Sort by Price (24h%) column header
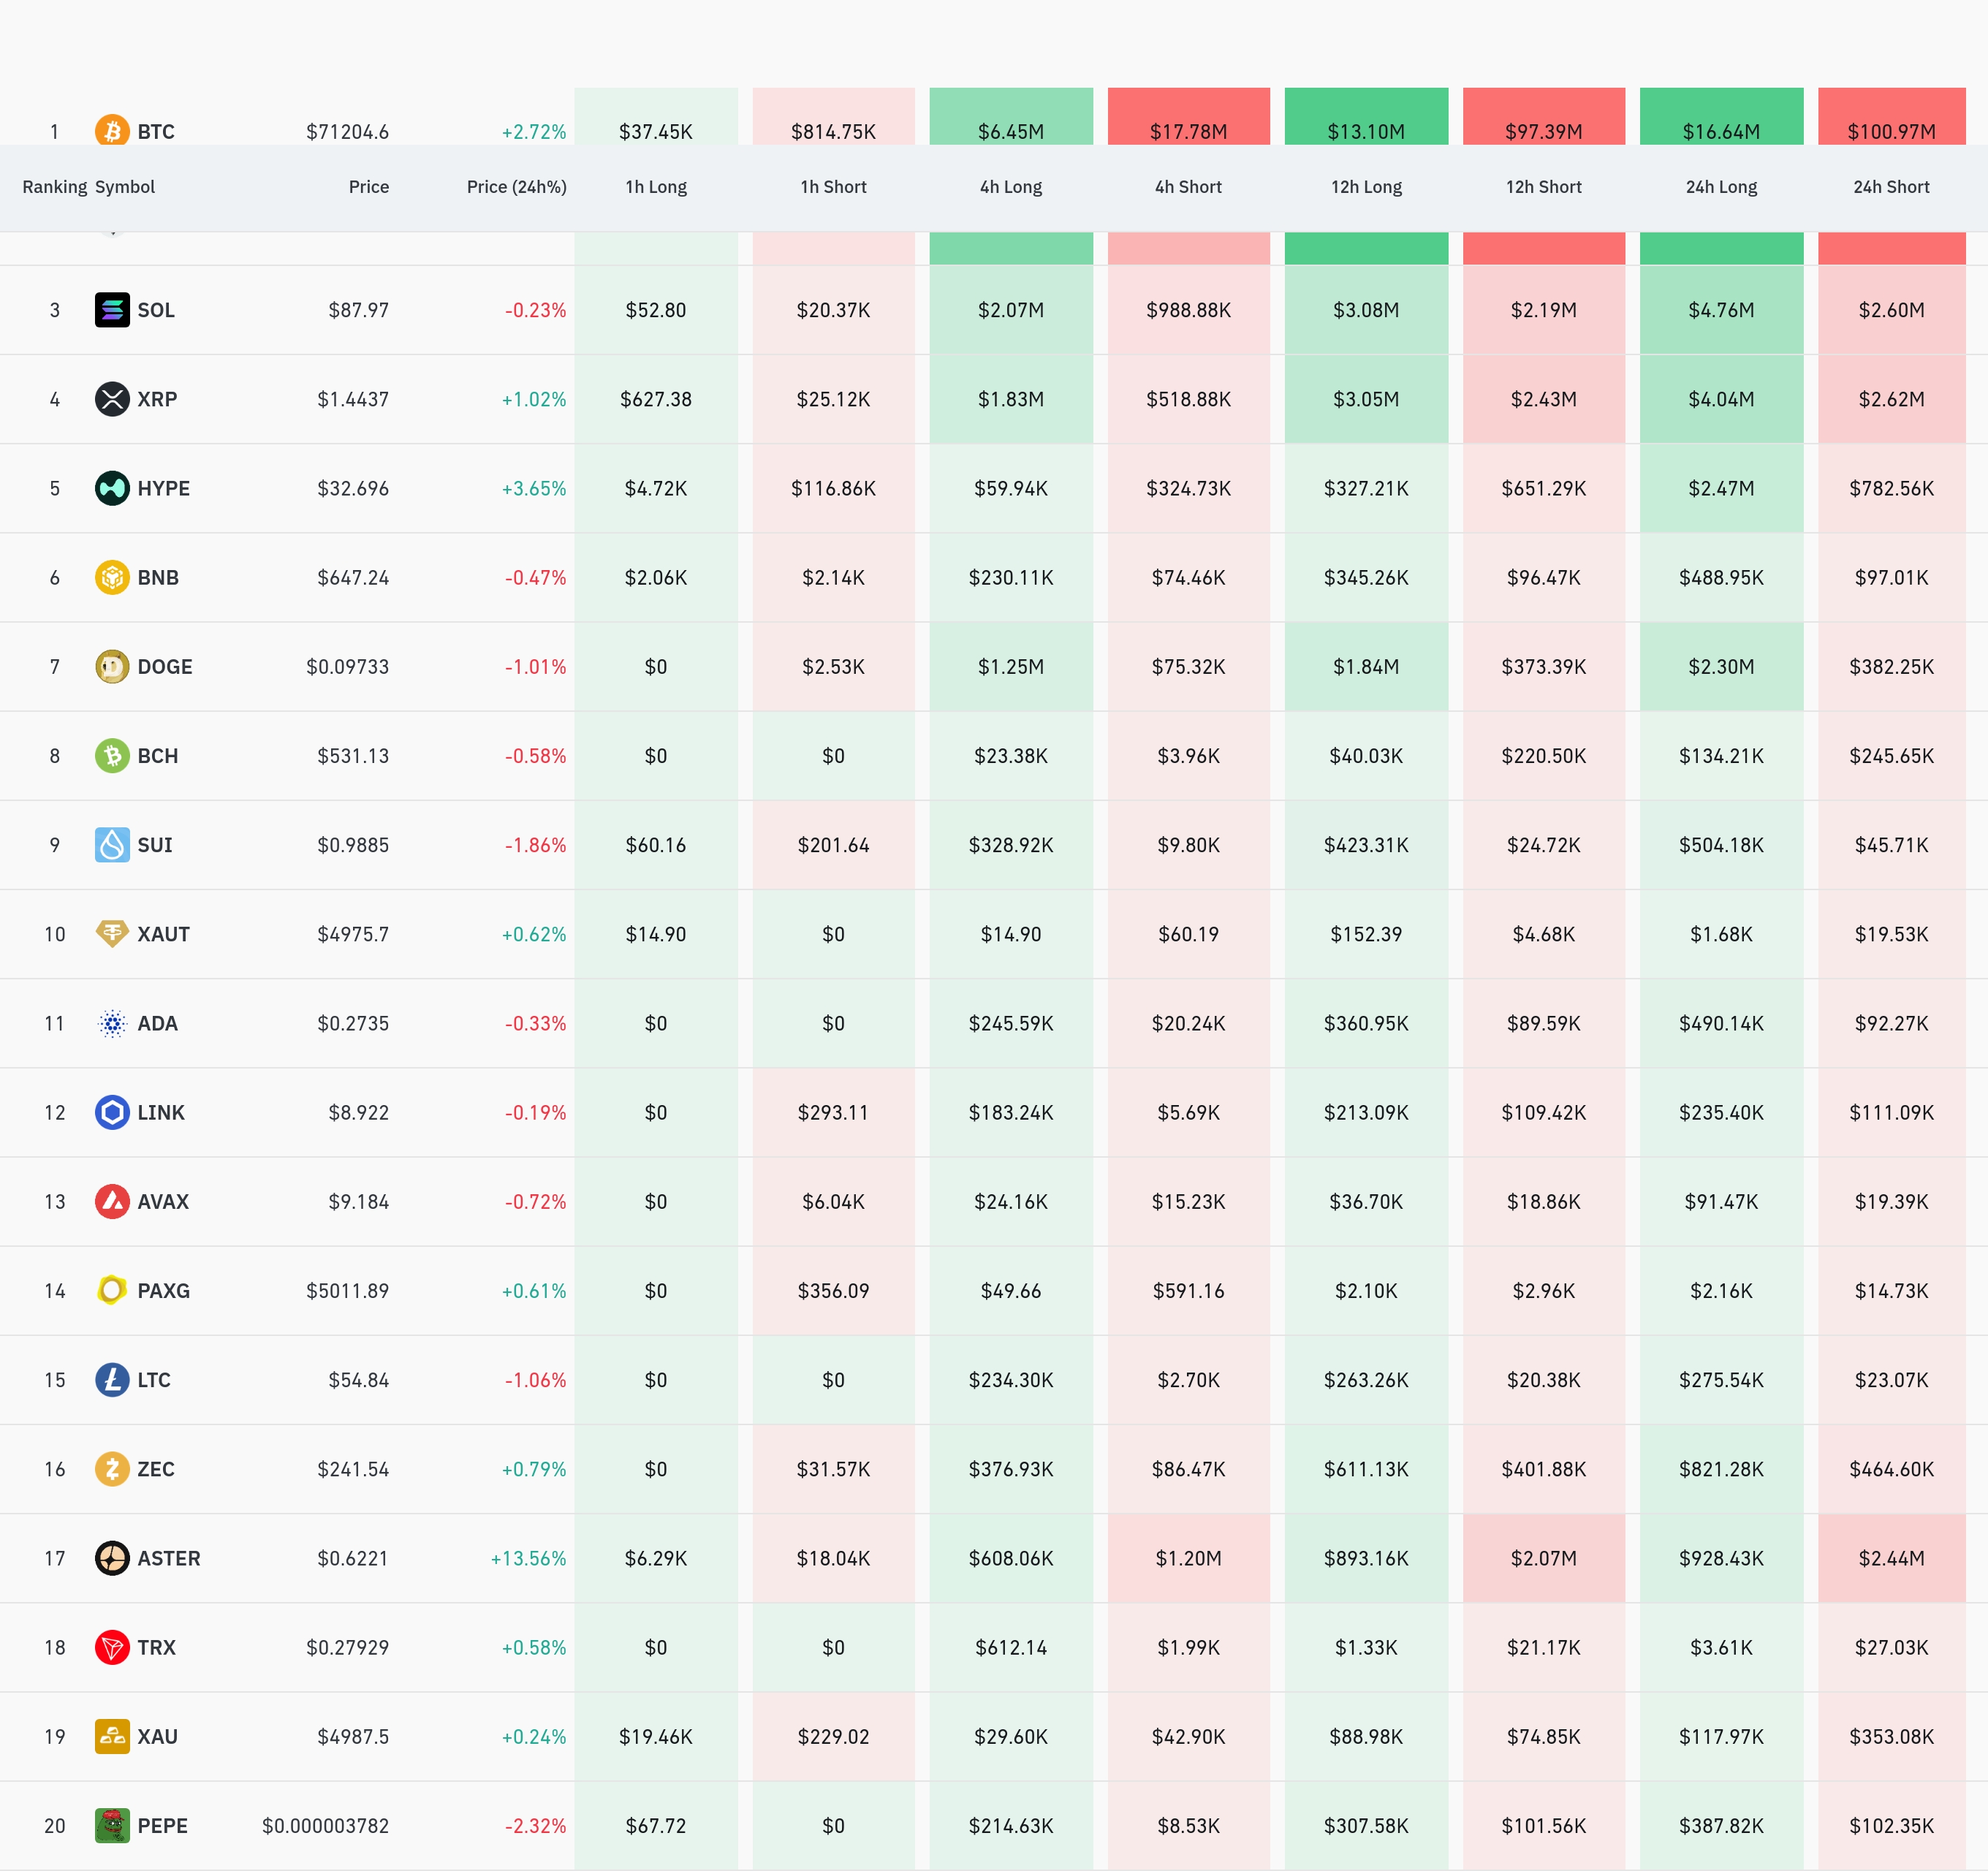 pos(516,187)
